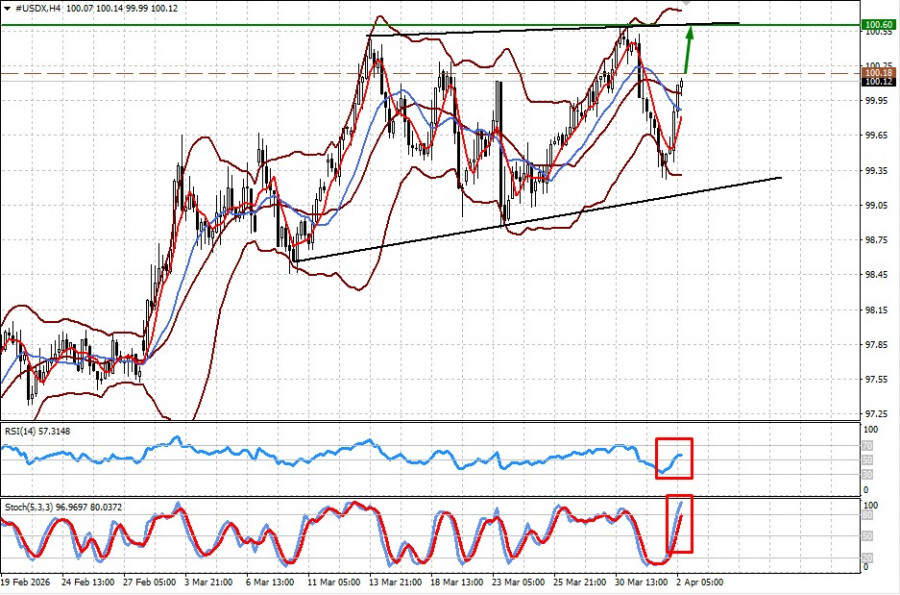Click the 97.25 price axis label
Viewport: 900px width, 595px height.
pos(877,414)
